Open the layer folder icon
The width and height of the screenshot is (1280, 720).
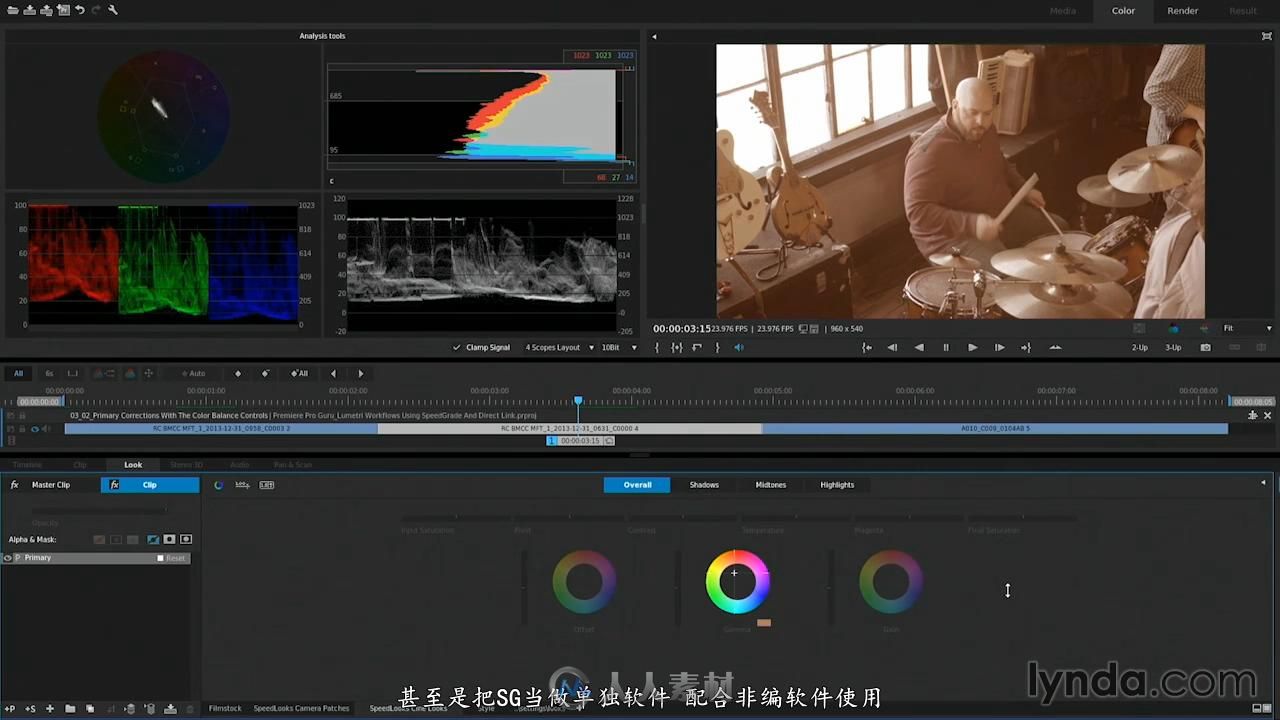pos(70,708)
